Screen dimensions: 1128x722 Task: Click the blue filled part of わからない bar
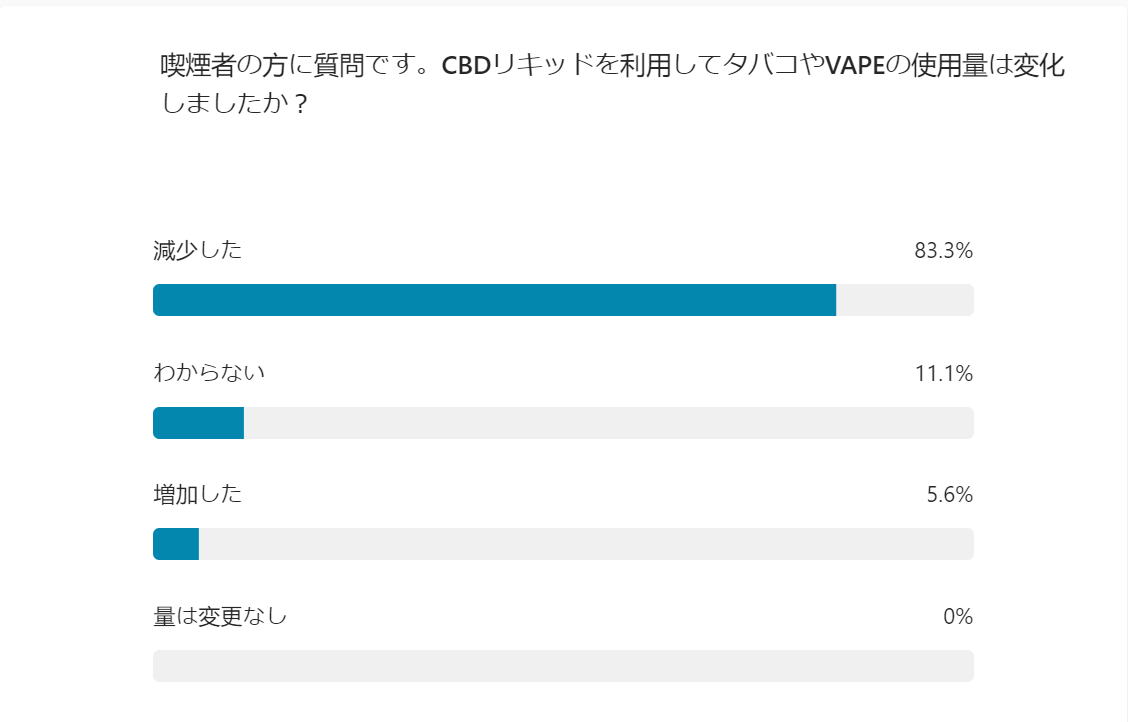tap(198, 423)
